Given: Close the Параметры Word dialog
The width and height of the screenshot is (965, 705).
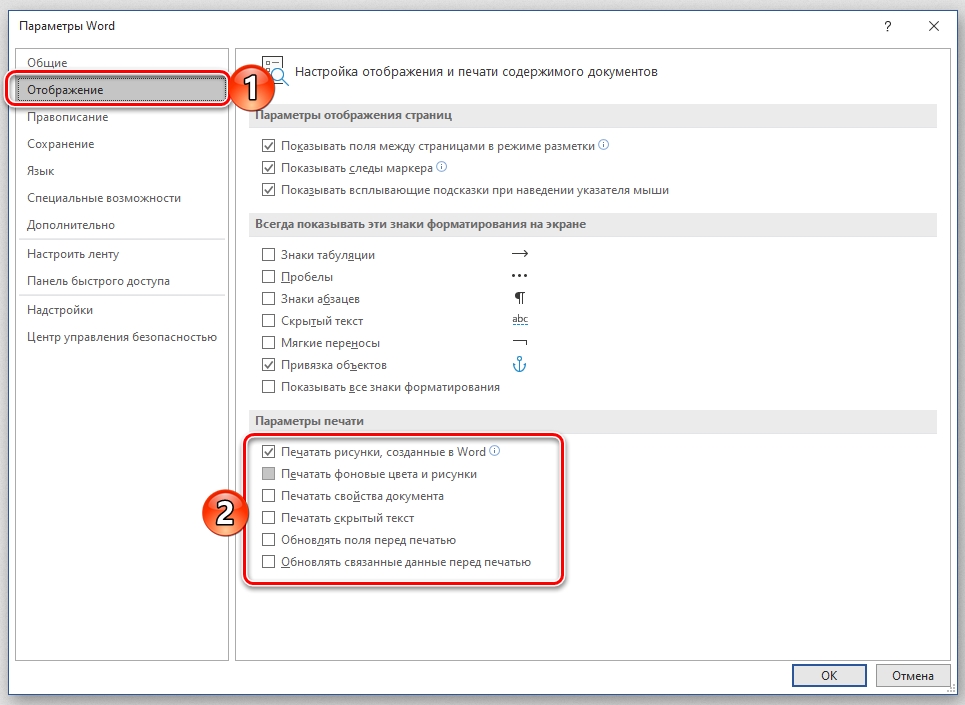Looking at the screenshot, I should pos(931,26).
